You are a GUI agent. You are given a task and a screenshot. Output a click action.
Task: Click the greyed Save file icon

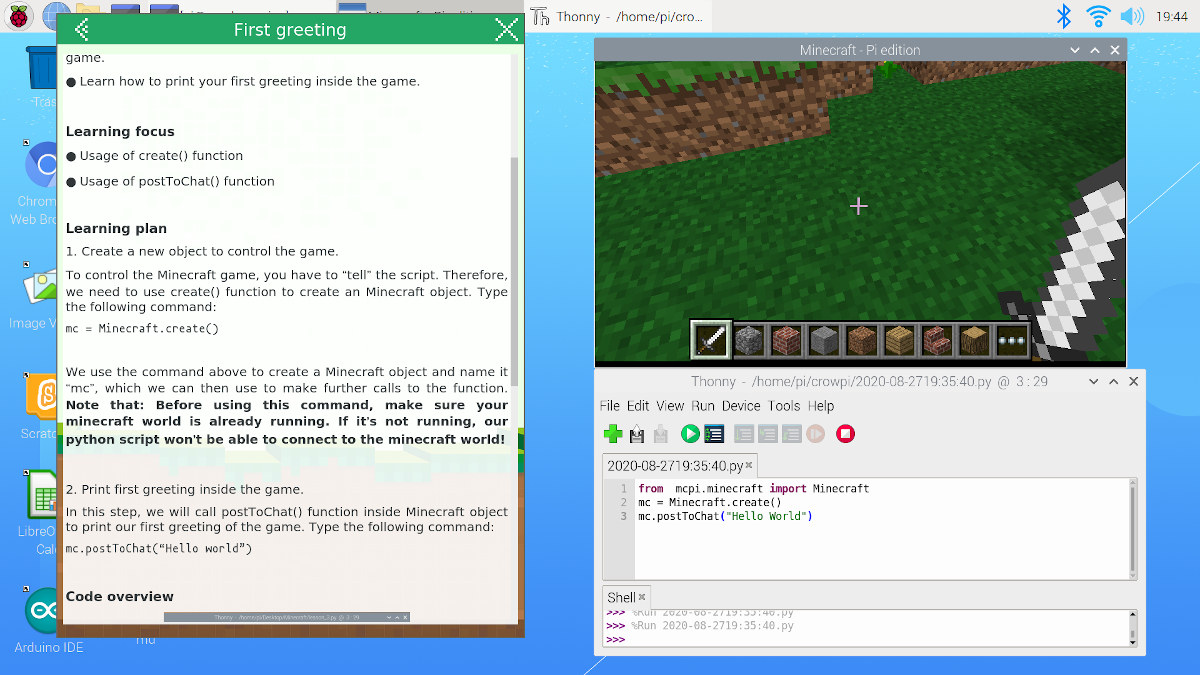tap(660, 434)
